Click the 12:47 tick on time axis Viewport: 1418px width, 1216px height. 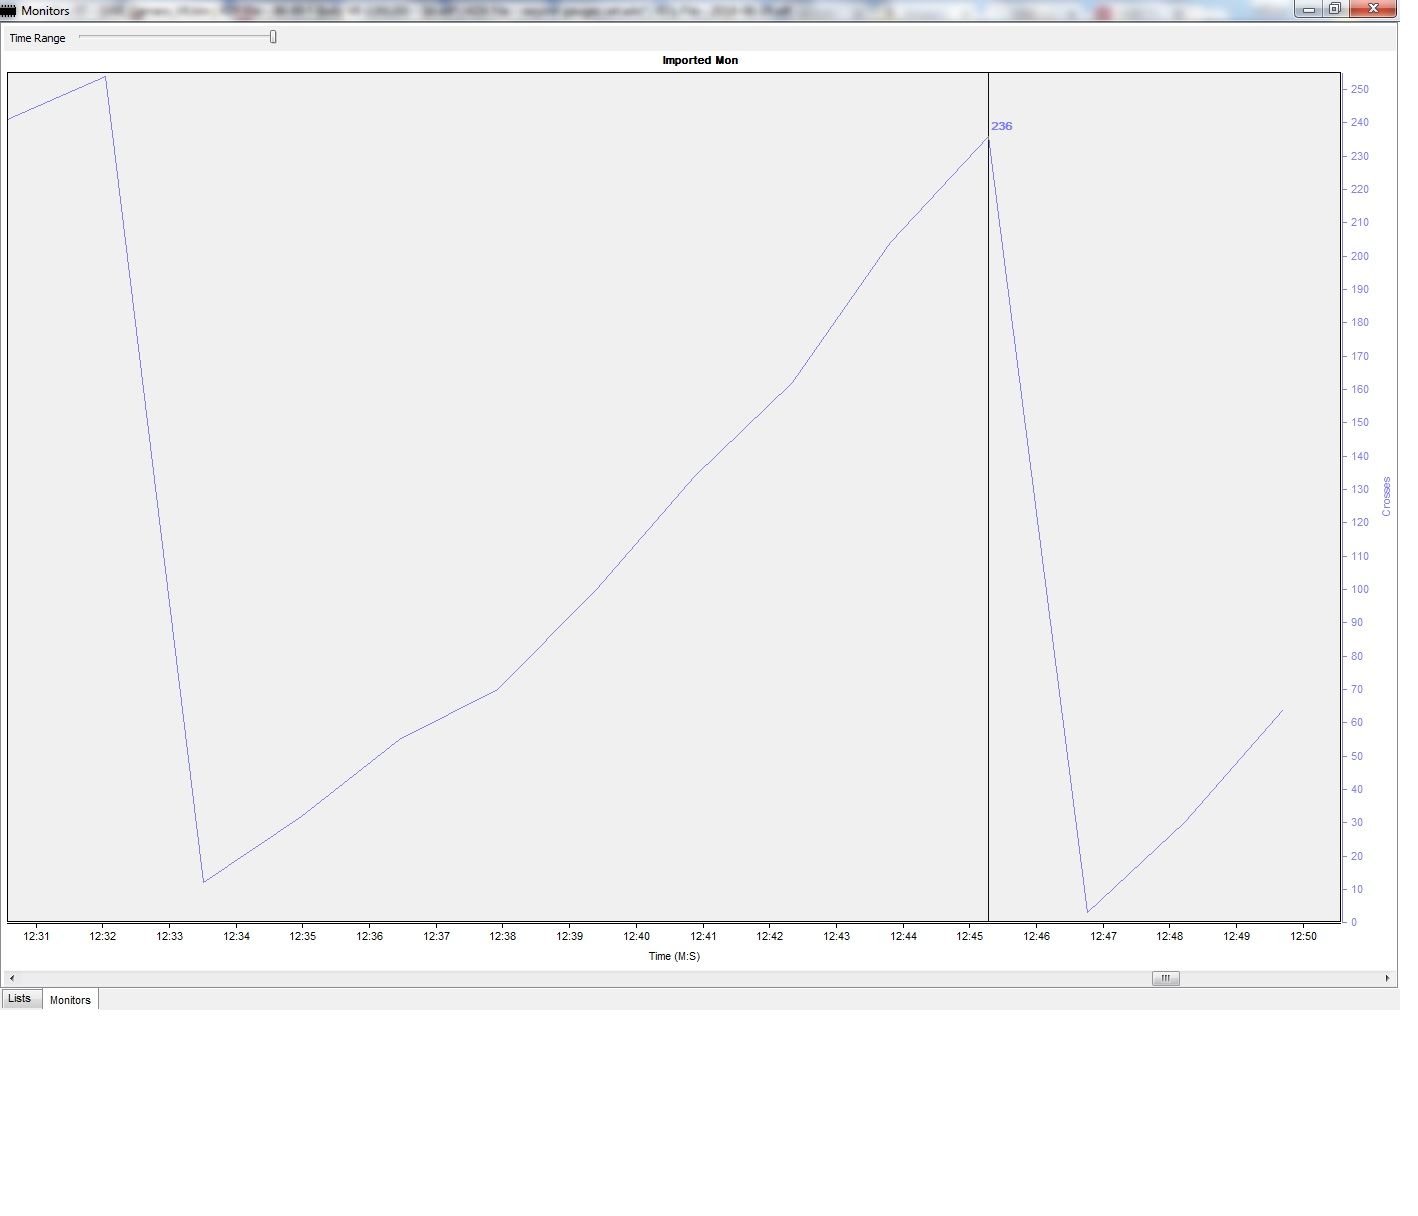tap(1103, 936)
